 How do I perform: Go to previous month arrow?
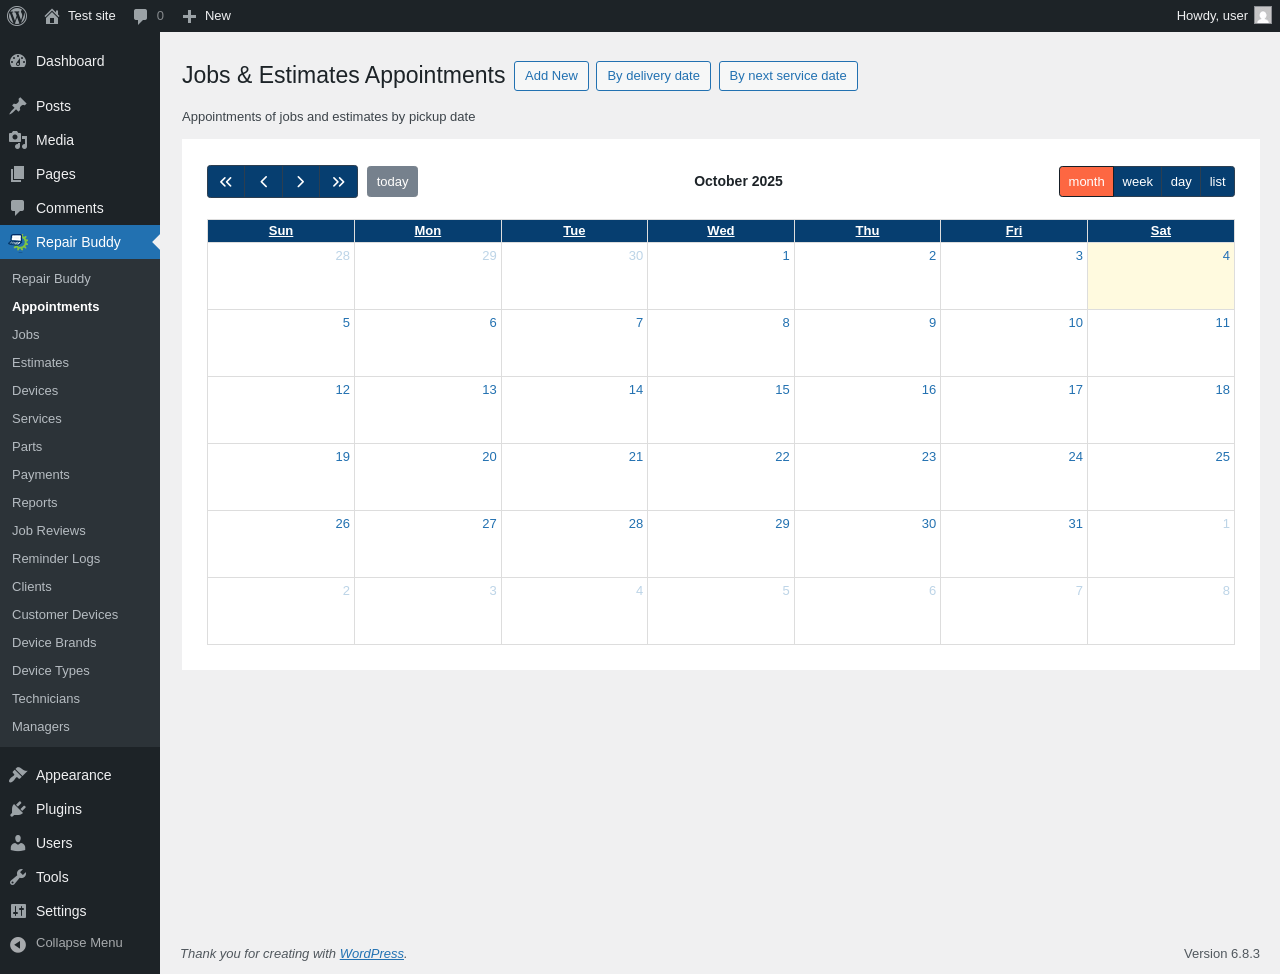(264, 182)
